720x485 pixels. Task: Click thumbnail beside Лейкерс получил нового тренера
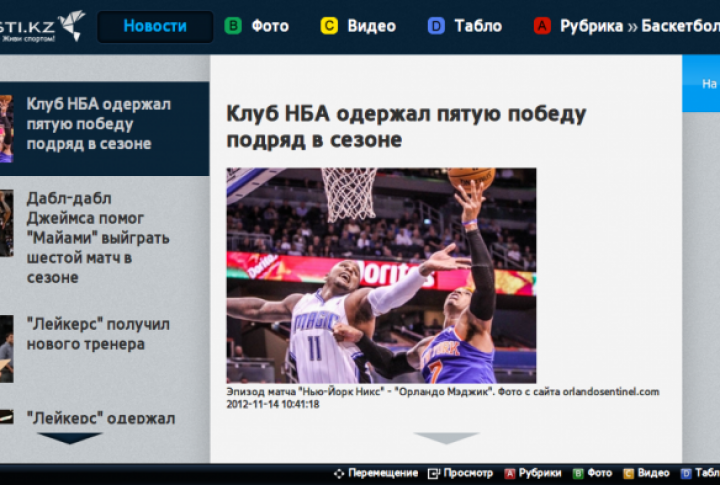pos(6,349)
